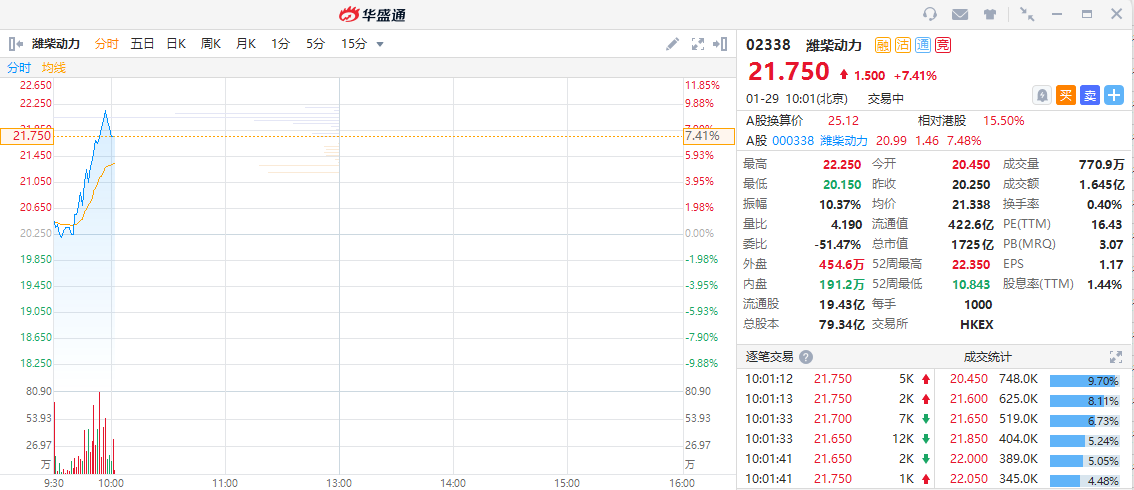
Task: Click the 成交量 value 770.9万
Action: [x=1101, y=165]
